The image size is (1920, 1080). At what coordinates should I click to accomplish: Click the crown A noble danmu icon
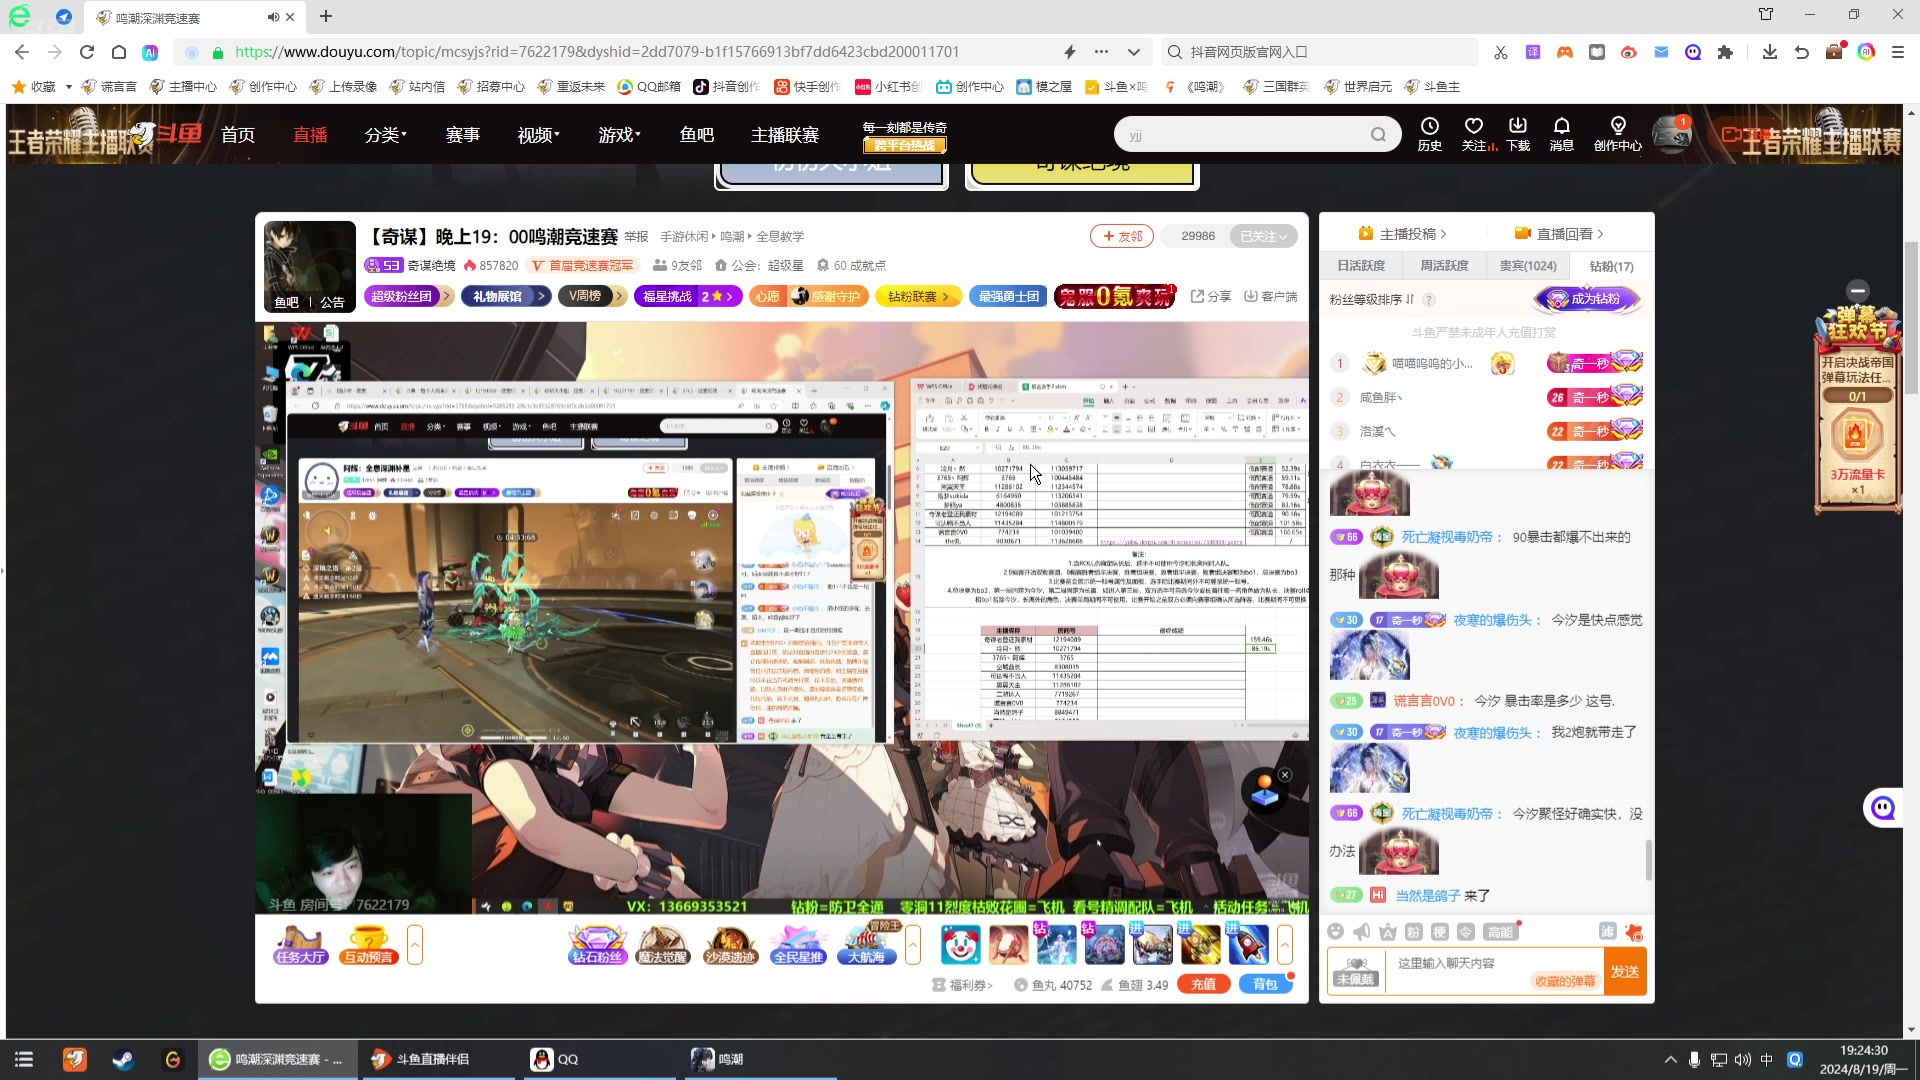1387,932
